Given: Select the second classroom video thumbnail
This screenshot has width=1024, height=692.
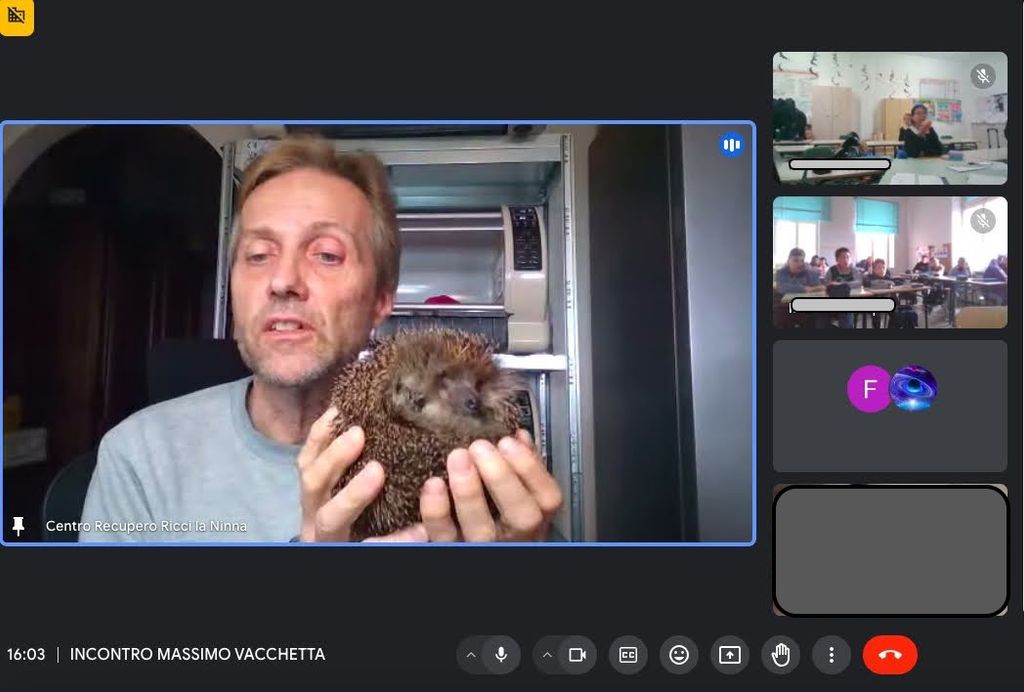Looking at the screenshot, I should 889,262.
